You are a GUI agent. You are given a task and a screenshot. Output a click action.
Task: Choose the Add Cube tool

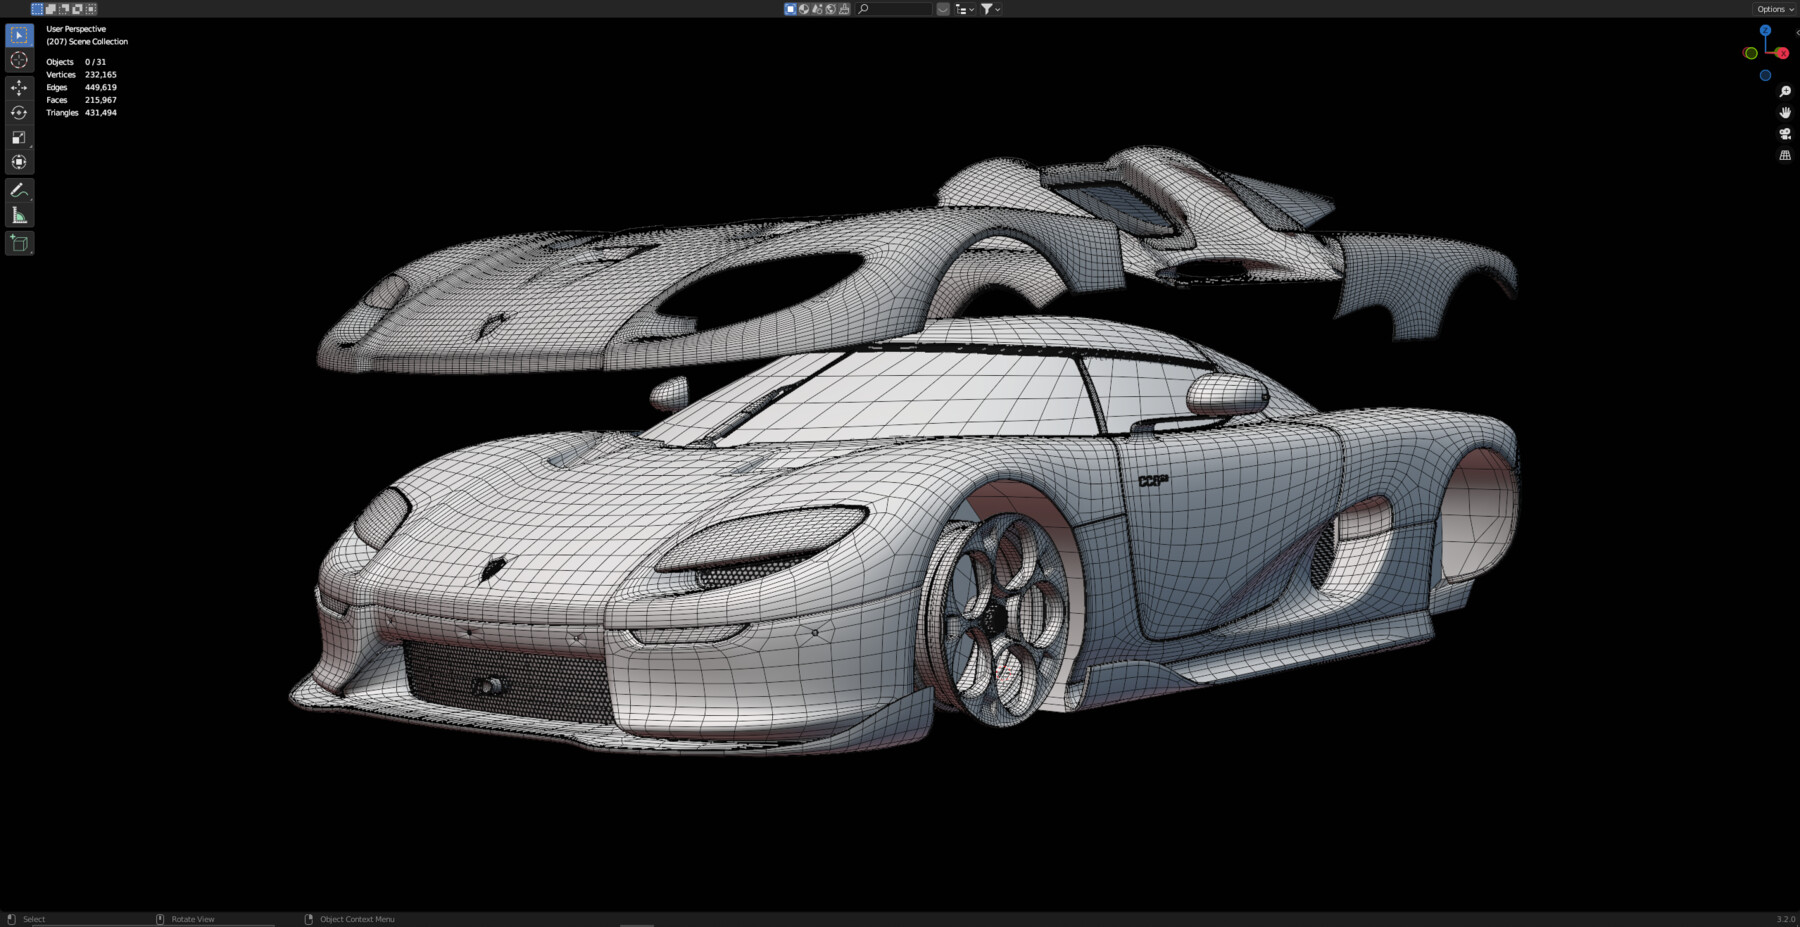click(19, 243)
